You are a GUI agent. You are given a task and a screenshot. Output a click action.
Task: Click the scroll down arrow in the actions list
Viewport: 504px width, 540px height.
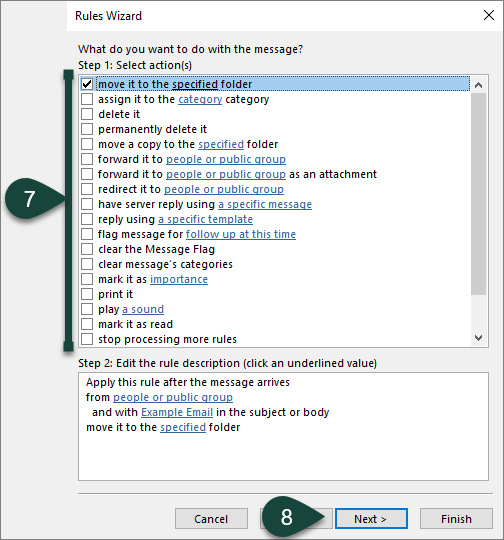pos(479,338)
